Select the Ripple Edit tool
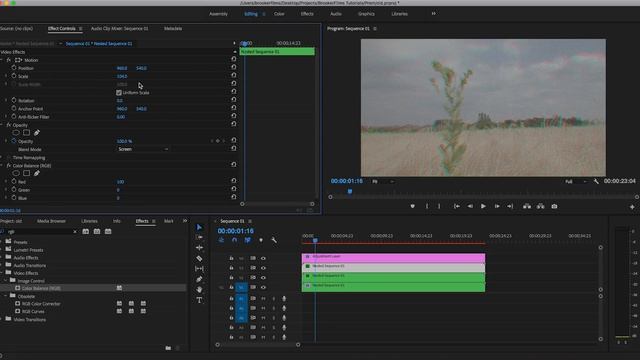Screen dimensions: 640x360 (199, 248)
